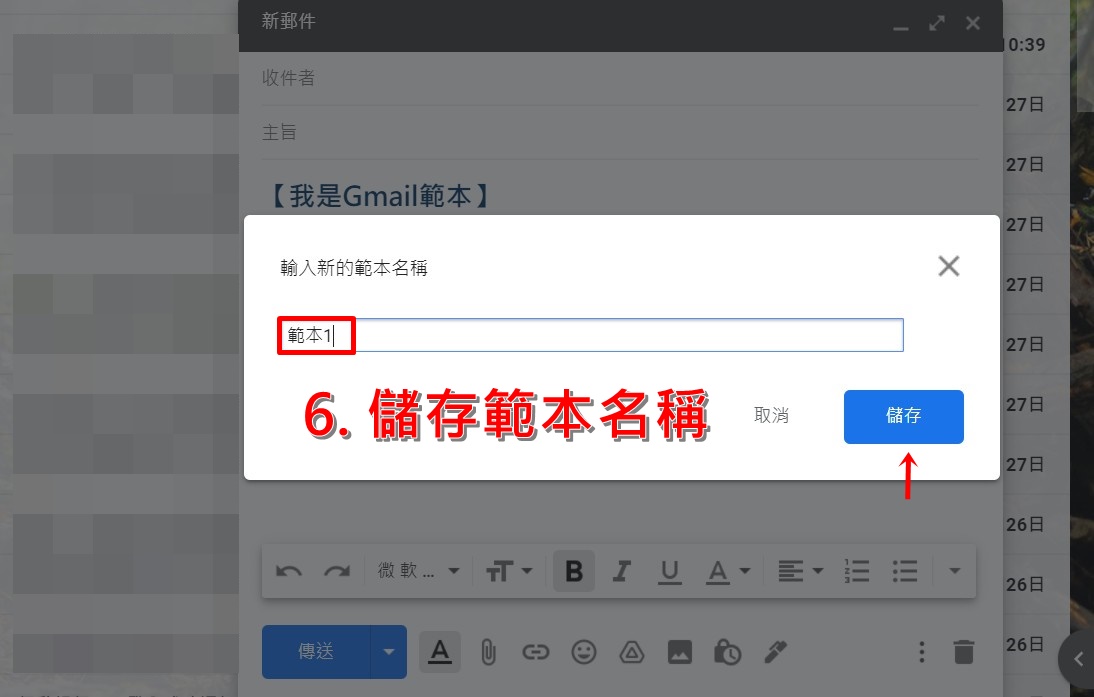Image resolution: width=1094 pixels, height=697 pixels.
Task: Open the text color picker
Action: click(728, 571)
